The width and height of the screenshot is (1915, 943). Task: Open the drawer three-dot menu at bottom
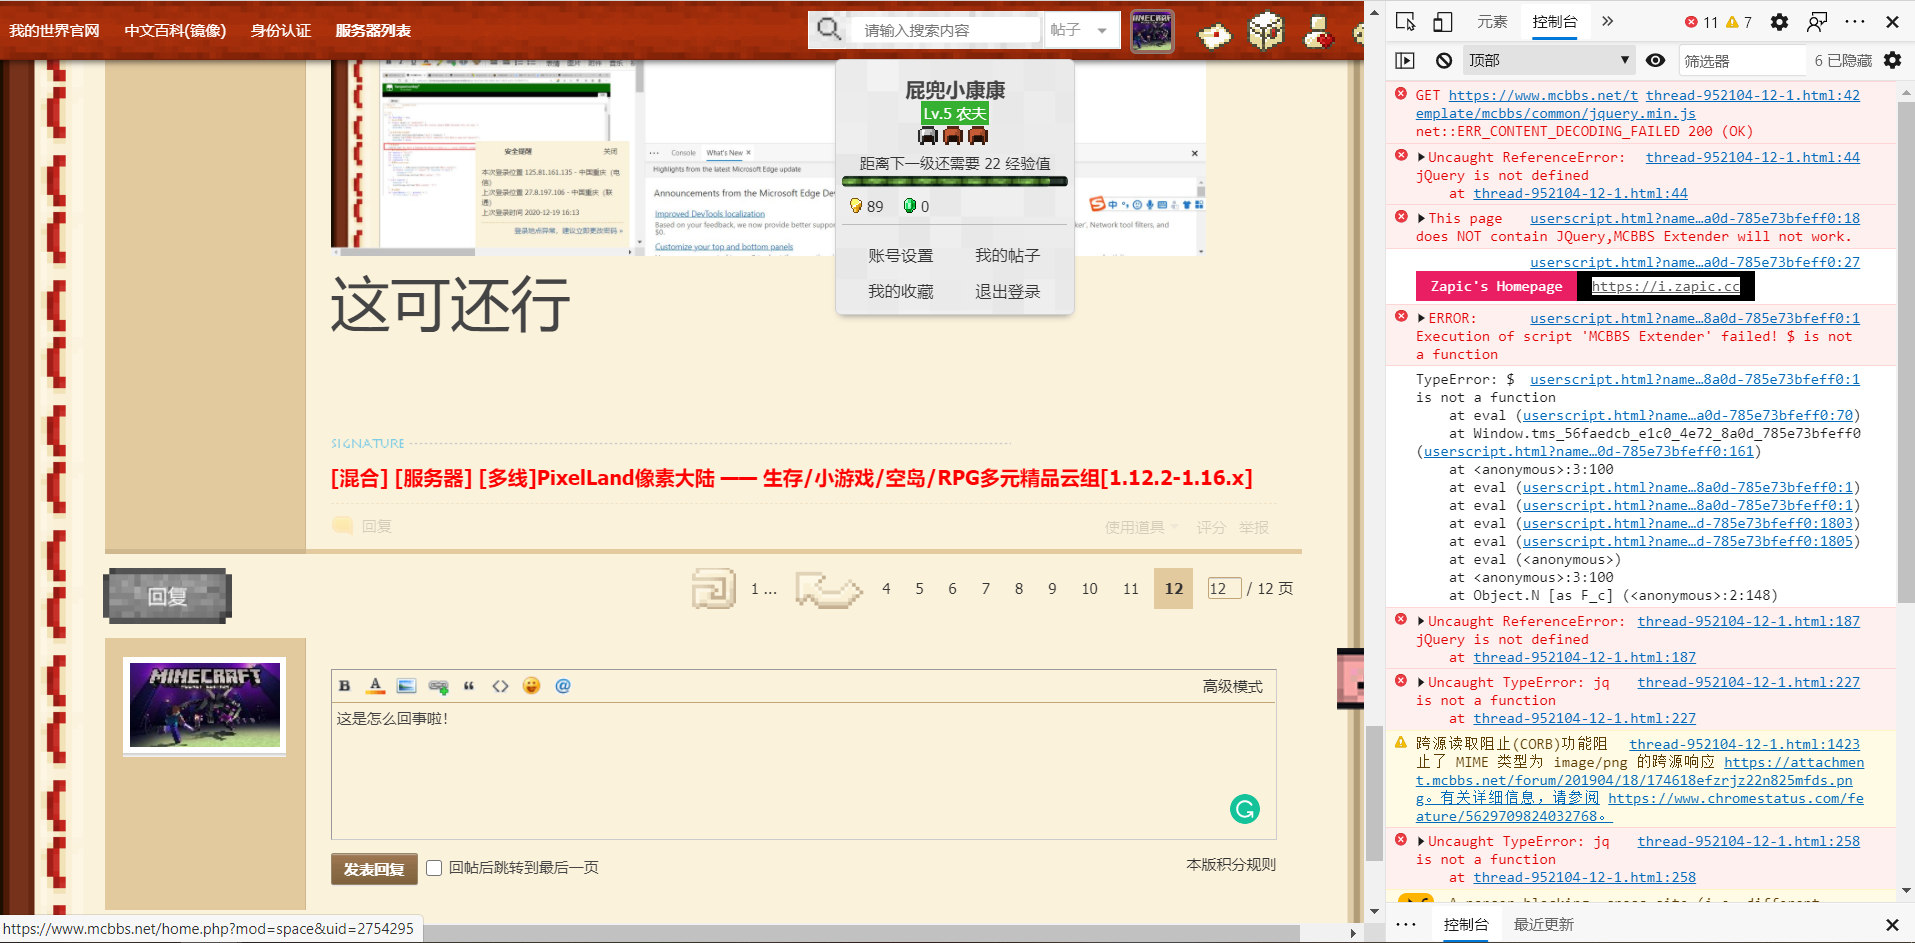tap(1406, 925)
